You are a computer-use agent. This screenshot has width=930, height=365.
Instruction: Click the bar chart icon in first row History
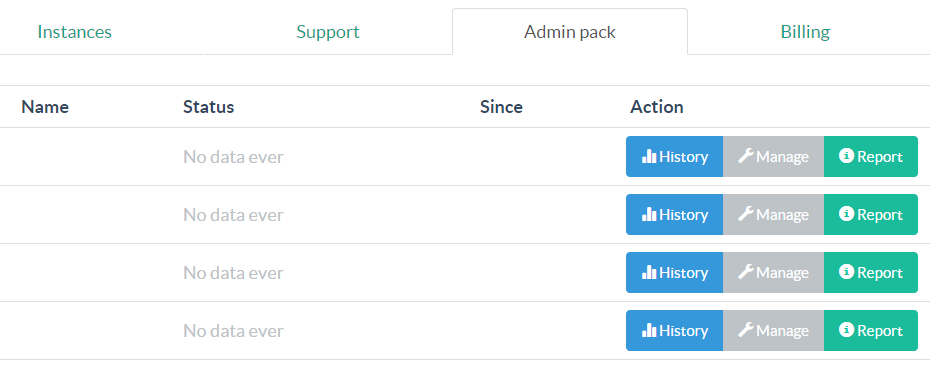[649, 156]
